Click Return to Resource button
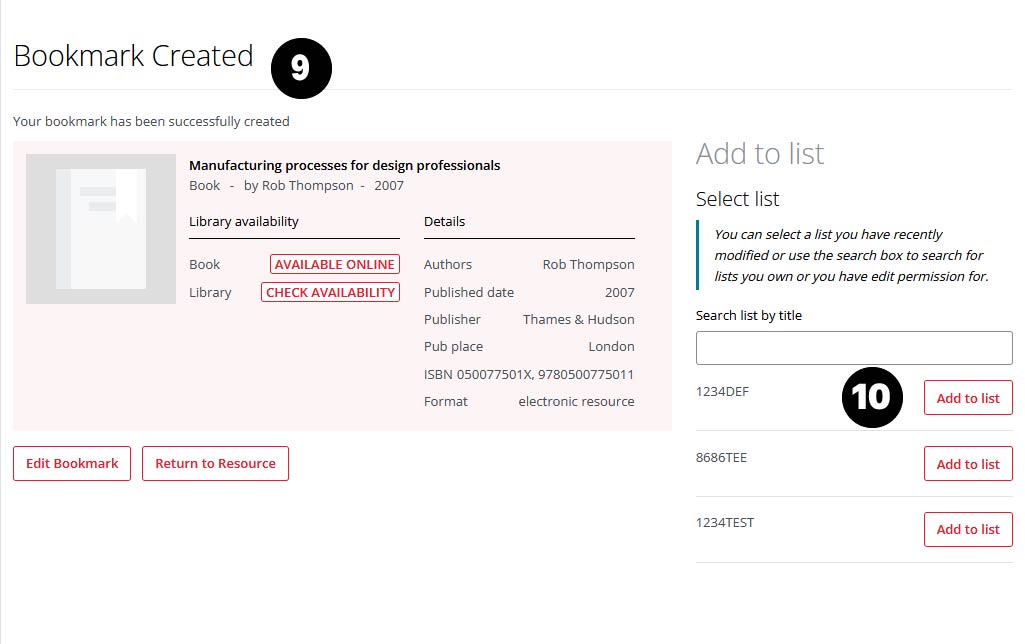The height and width of the screenshot is (644, 1025). pyautogui.click(x=215, y=464)
